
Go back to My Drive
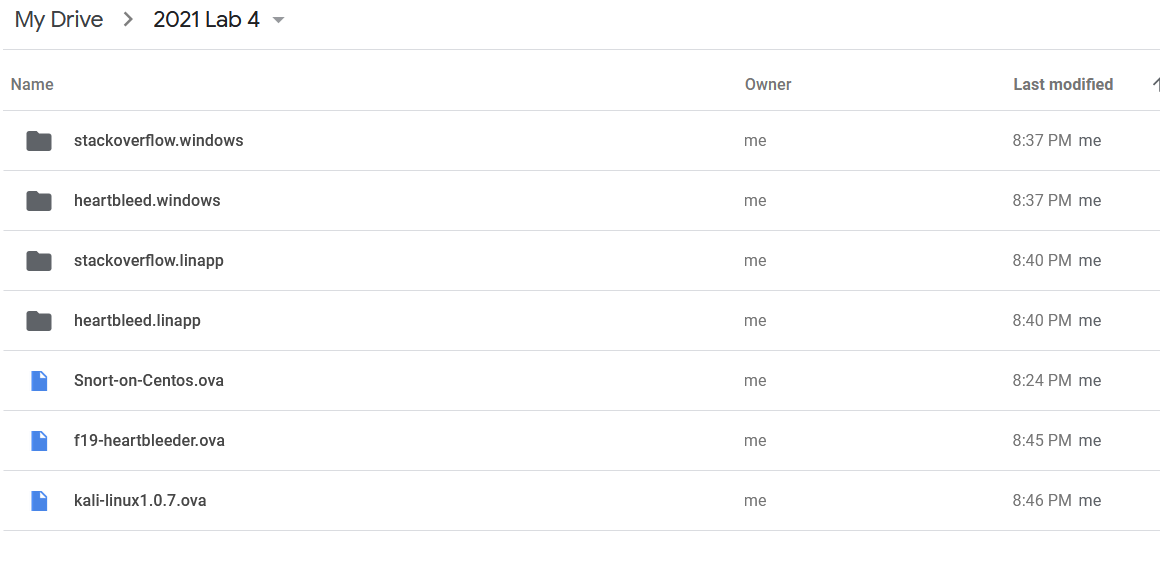(x=59, y=20)
